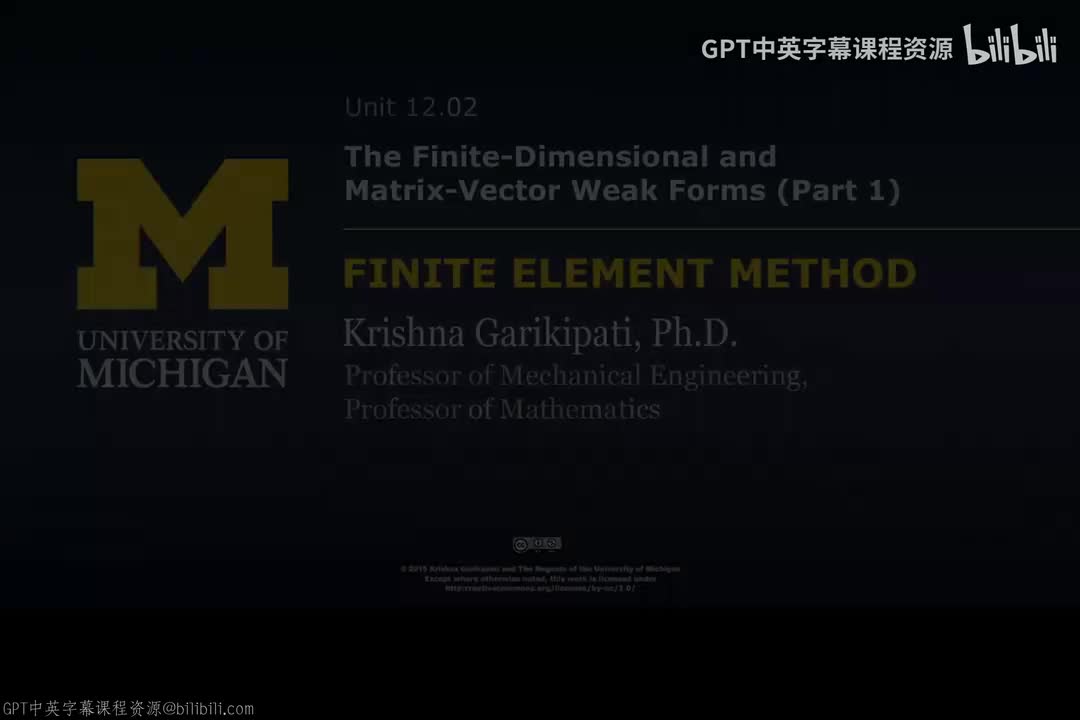This screenshot has width=1080, height=720.
Task: Click the bilibili logo in the corner
Action: pos(1010,45)
